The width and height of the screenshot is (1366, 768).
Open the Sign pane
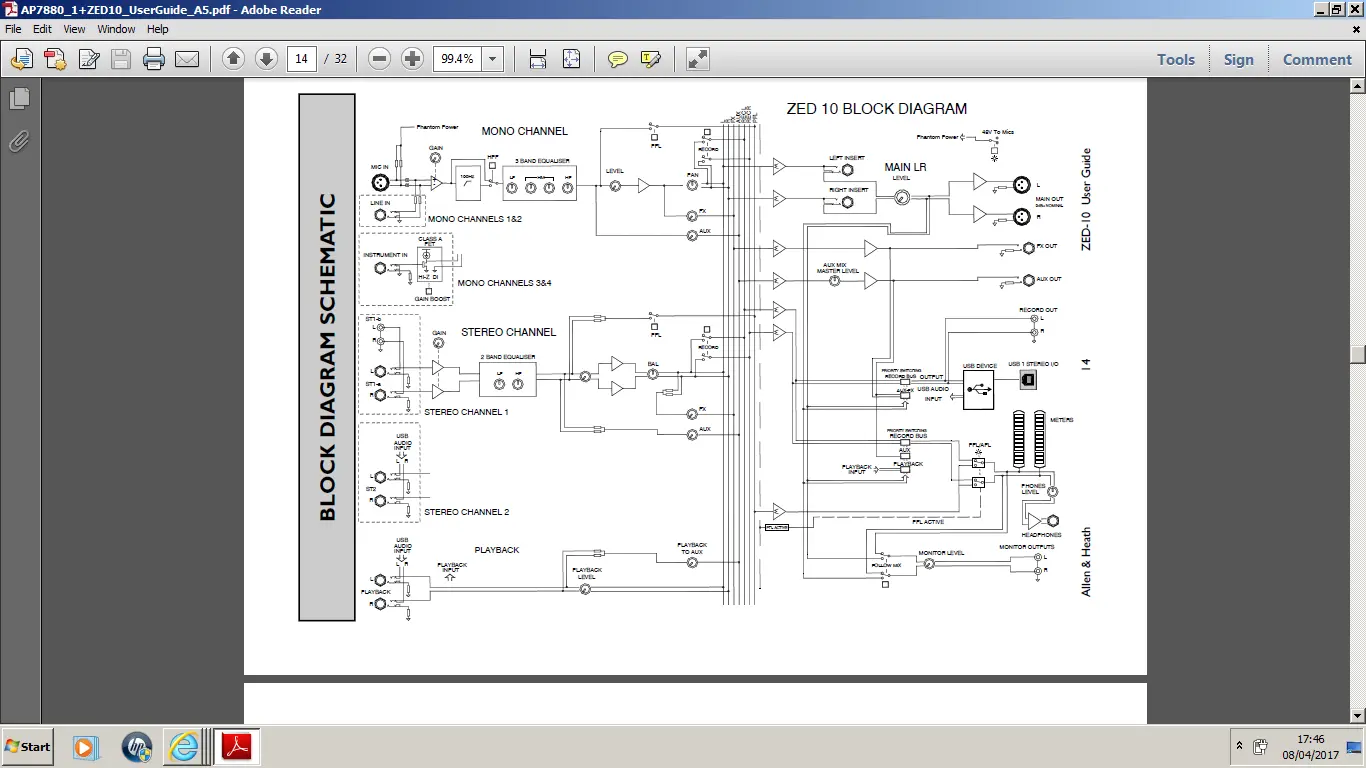click(1238, 59)
